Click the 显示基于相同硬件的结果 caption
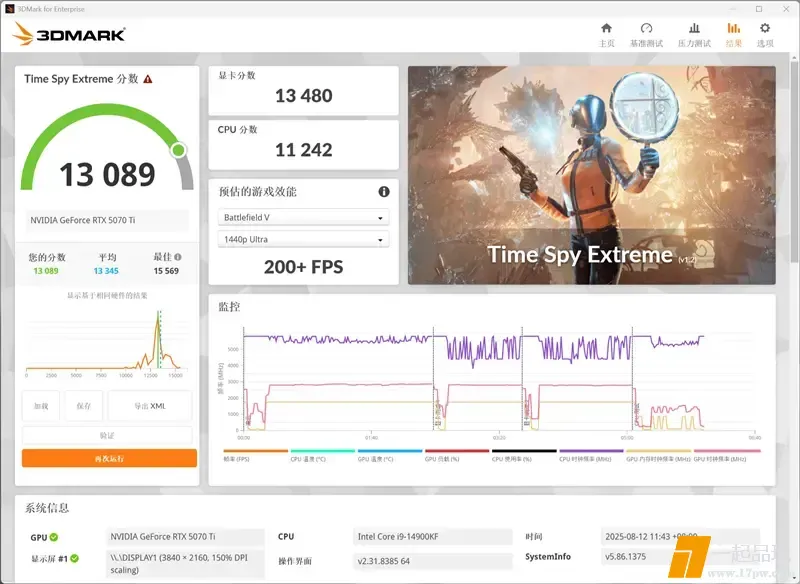The image size is (800, 584). point(107,295)
